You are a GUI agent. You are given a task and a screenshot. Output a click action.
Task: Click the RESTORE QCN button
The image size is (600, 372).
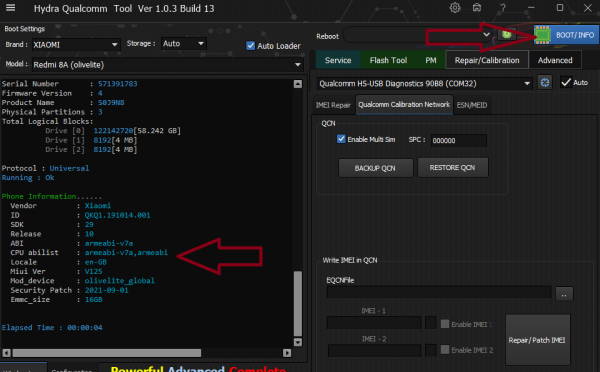[x=452, y=168]
